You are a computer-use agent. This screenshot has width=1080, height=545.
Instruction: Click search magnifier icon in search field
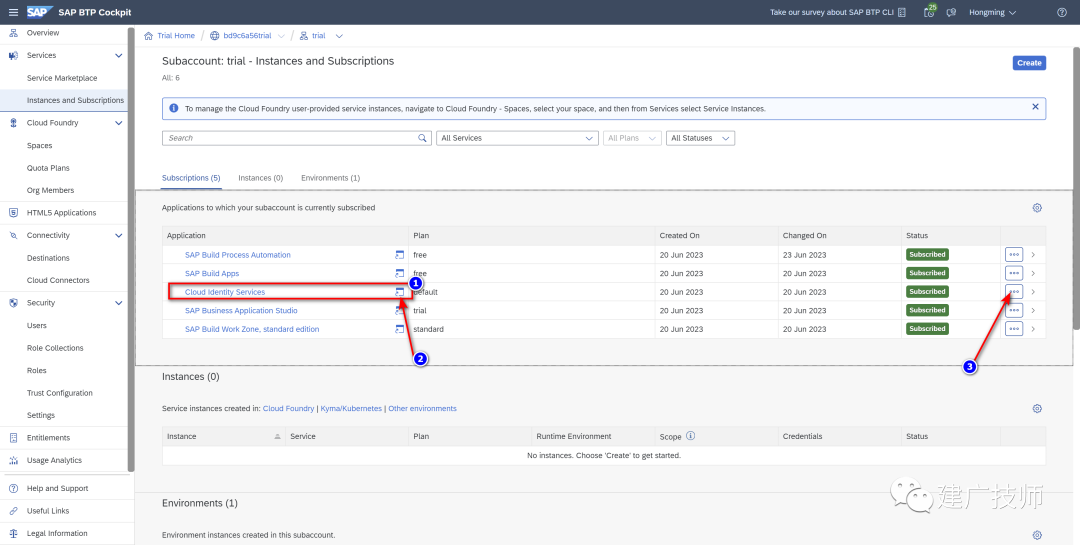(422, 138)
